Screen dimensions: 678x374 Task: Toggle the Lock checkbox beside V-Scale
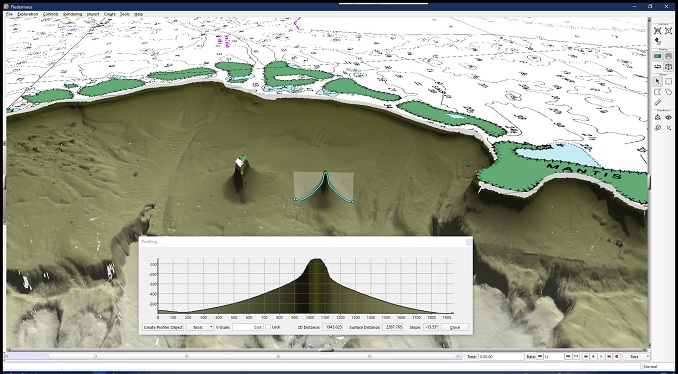click(x=268, y=327)
